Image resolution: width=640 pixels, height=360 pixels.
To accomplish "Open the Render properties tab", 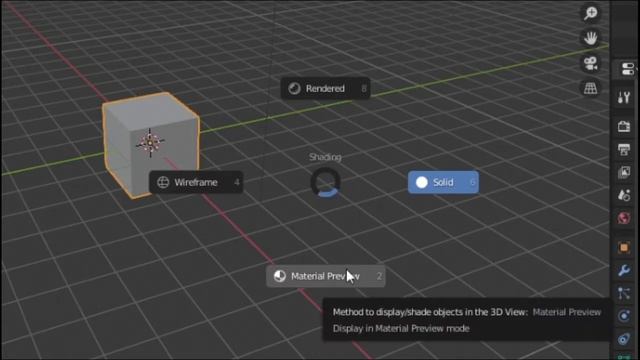I will coord(624,126).
